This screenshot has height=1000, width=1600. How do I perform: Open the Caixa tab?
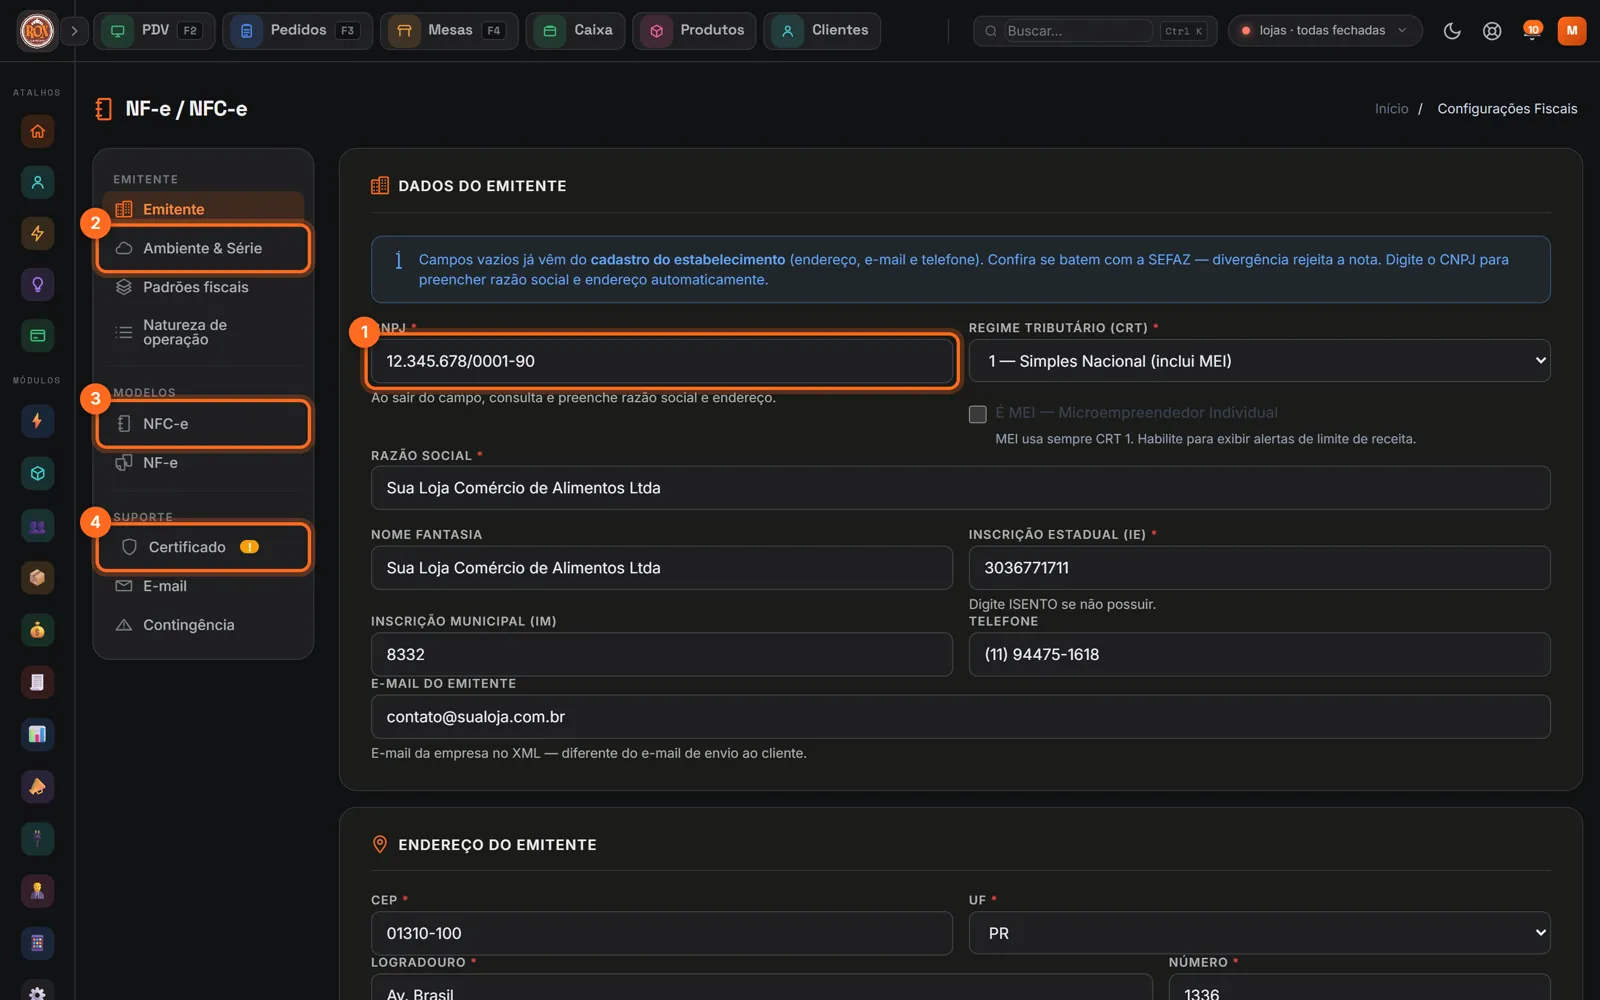575,31
